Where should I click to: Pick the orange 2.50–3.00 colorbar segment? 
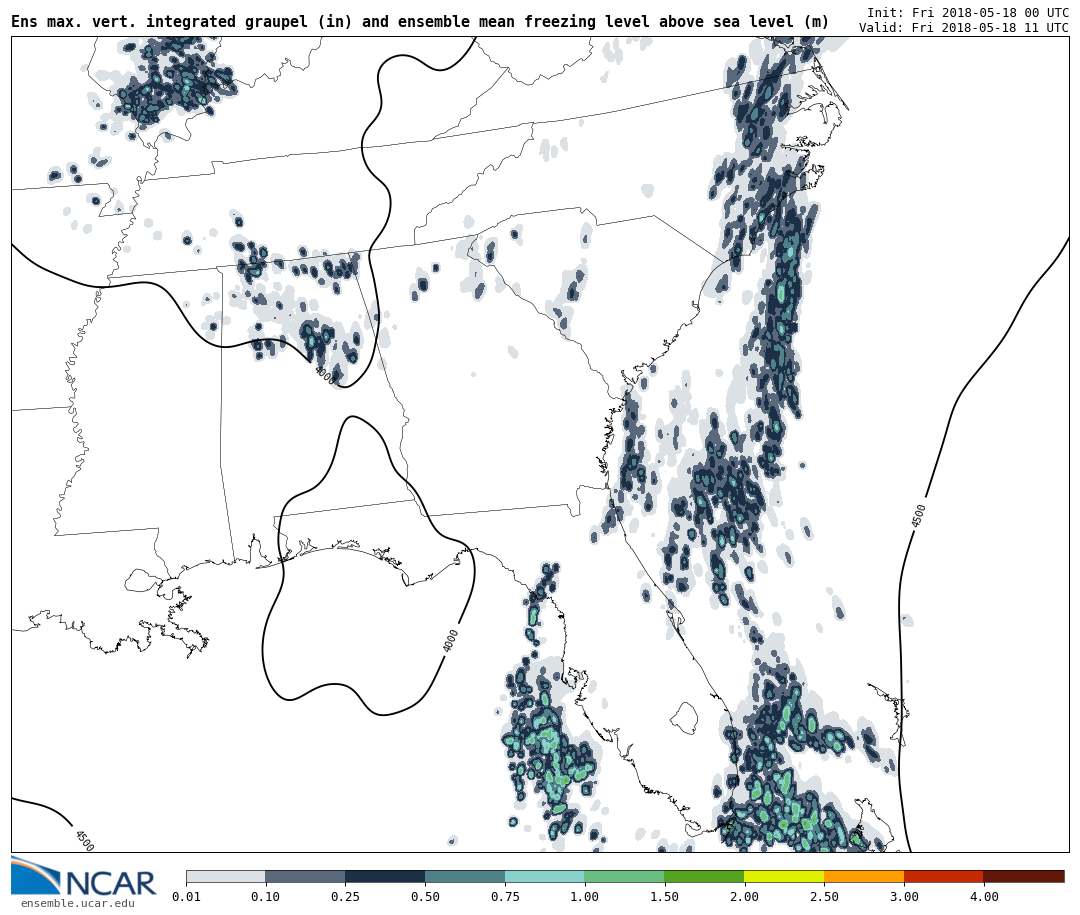click(x=863, y=876)
